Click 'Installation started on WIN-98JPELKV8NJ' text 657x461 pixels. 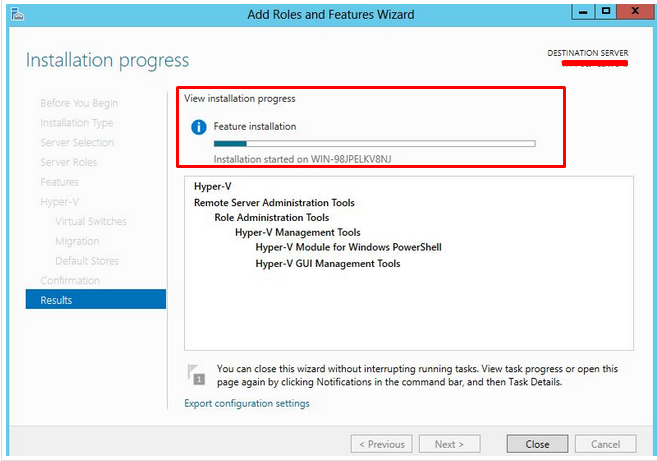303,159
